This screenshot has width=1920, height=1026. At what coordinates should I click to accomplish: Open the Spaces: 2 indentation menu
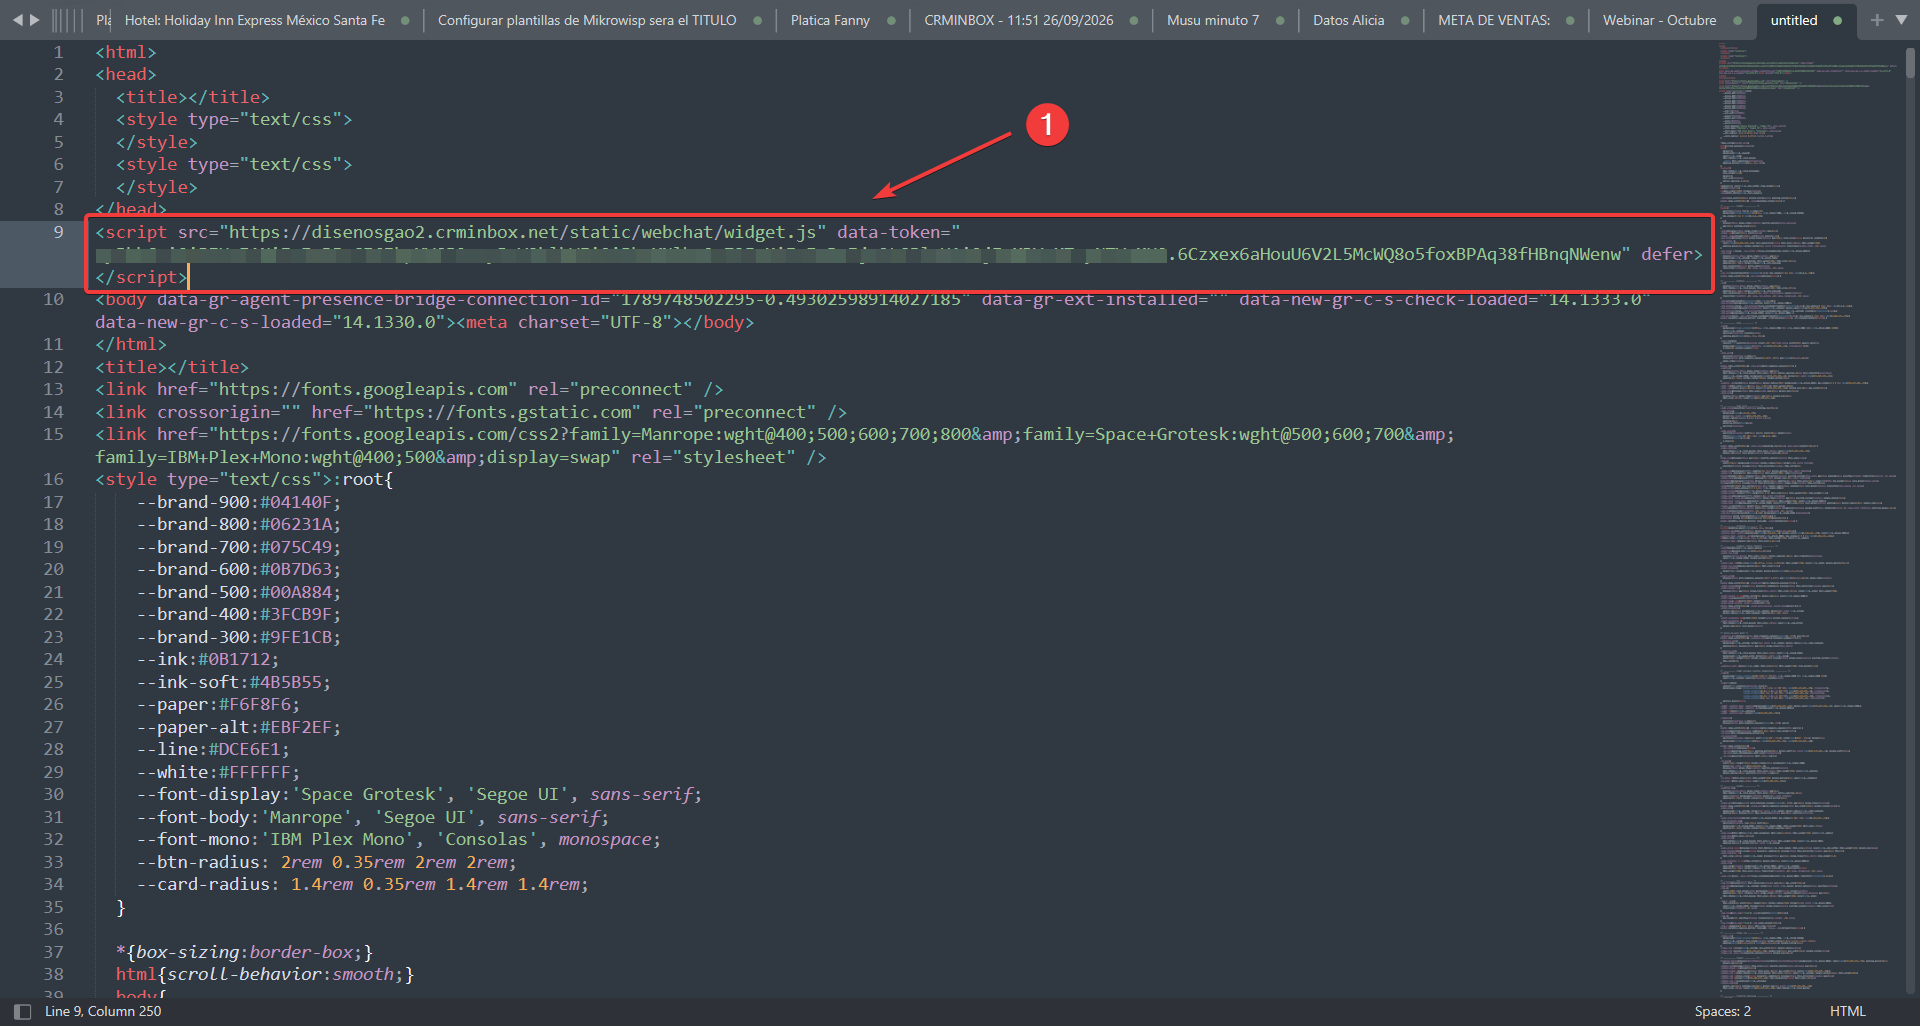click(x=1722, y=1011)
